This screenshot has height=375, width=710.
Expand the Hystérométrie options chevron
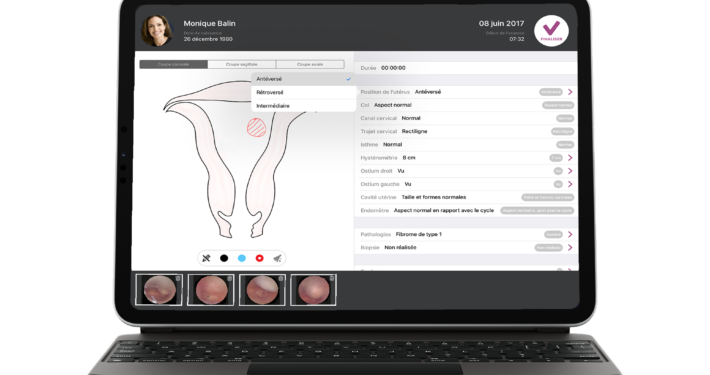tap(570, 158)
